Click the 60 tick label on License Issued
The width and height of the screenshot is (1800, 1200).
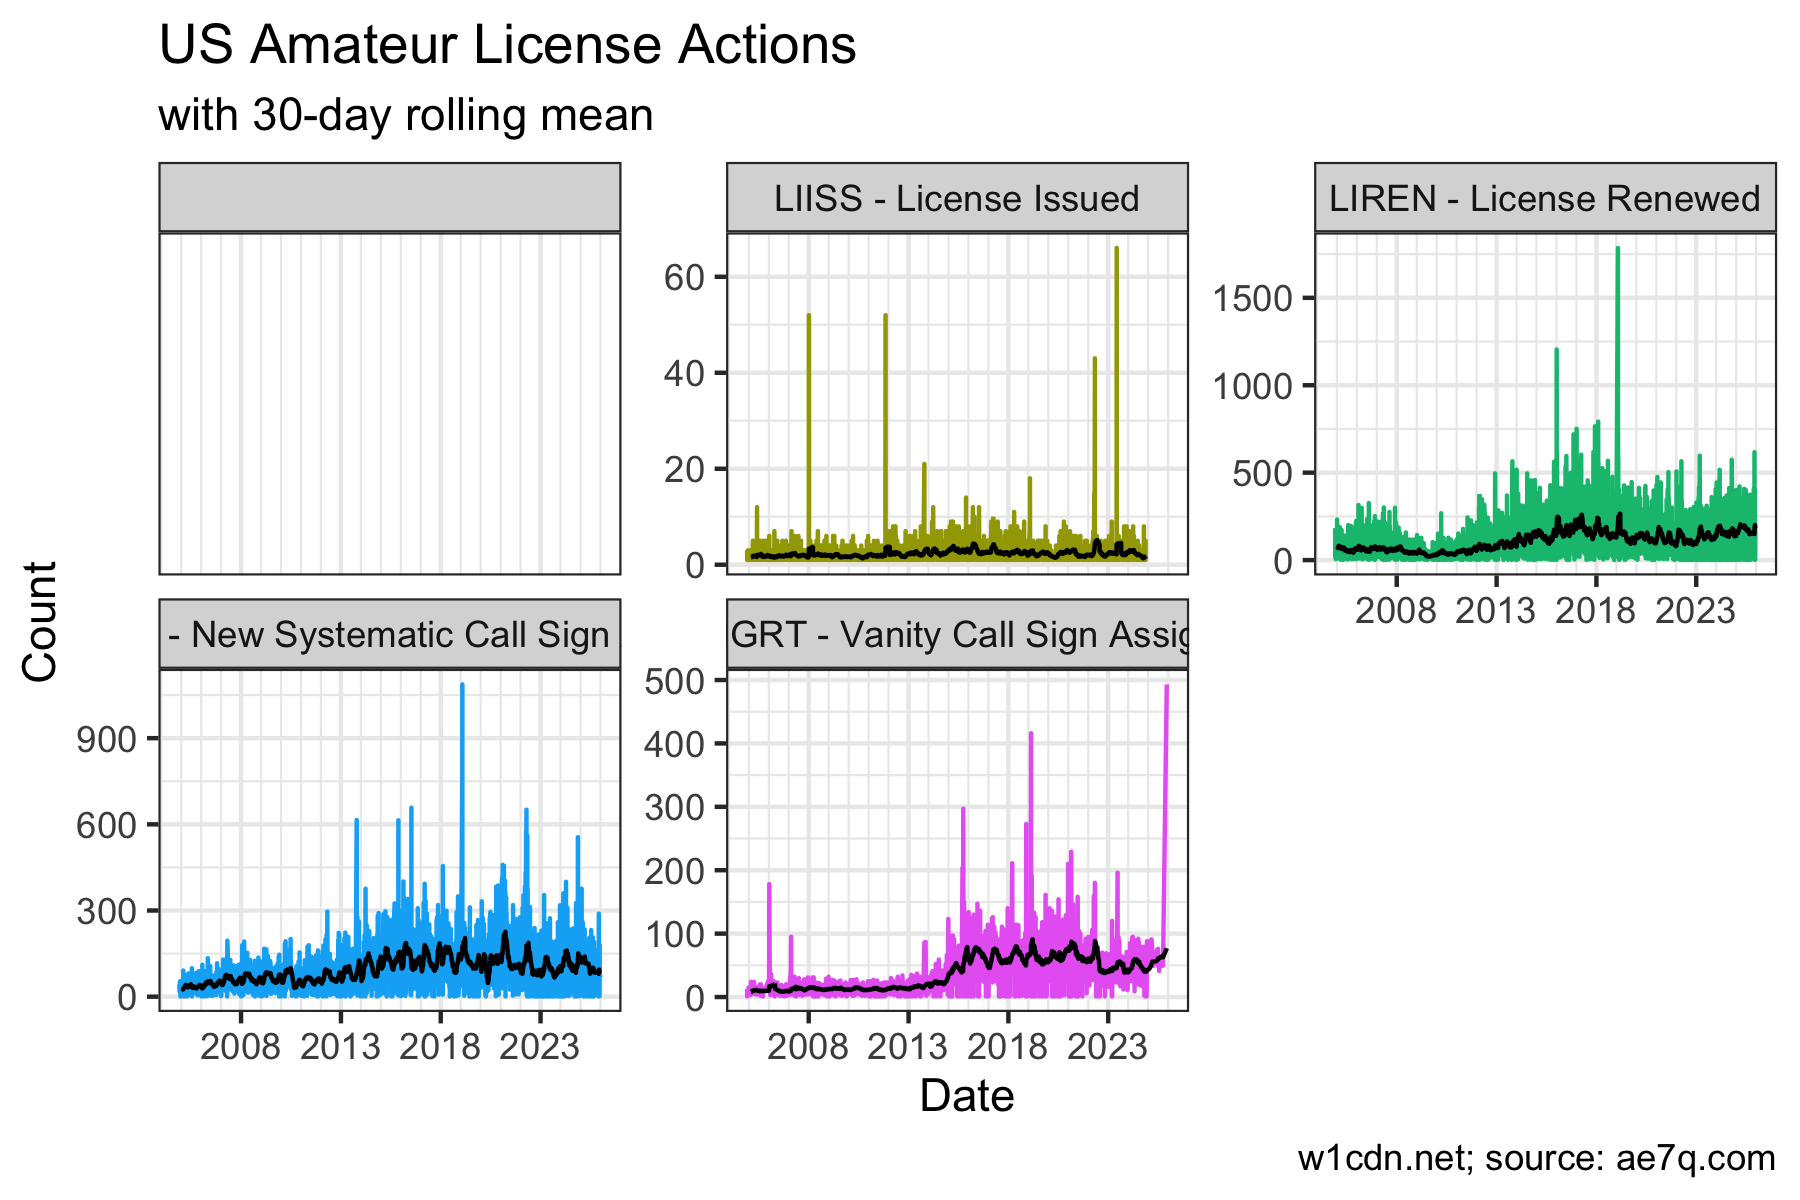(x=684, y=277)
